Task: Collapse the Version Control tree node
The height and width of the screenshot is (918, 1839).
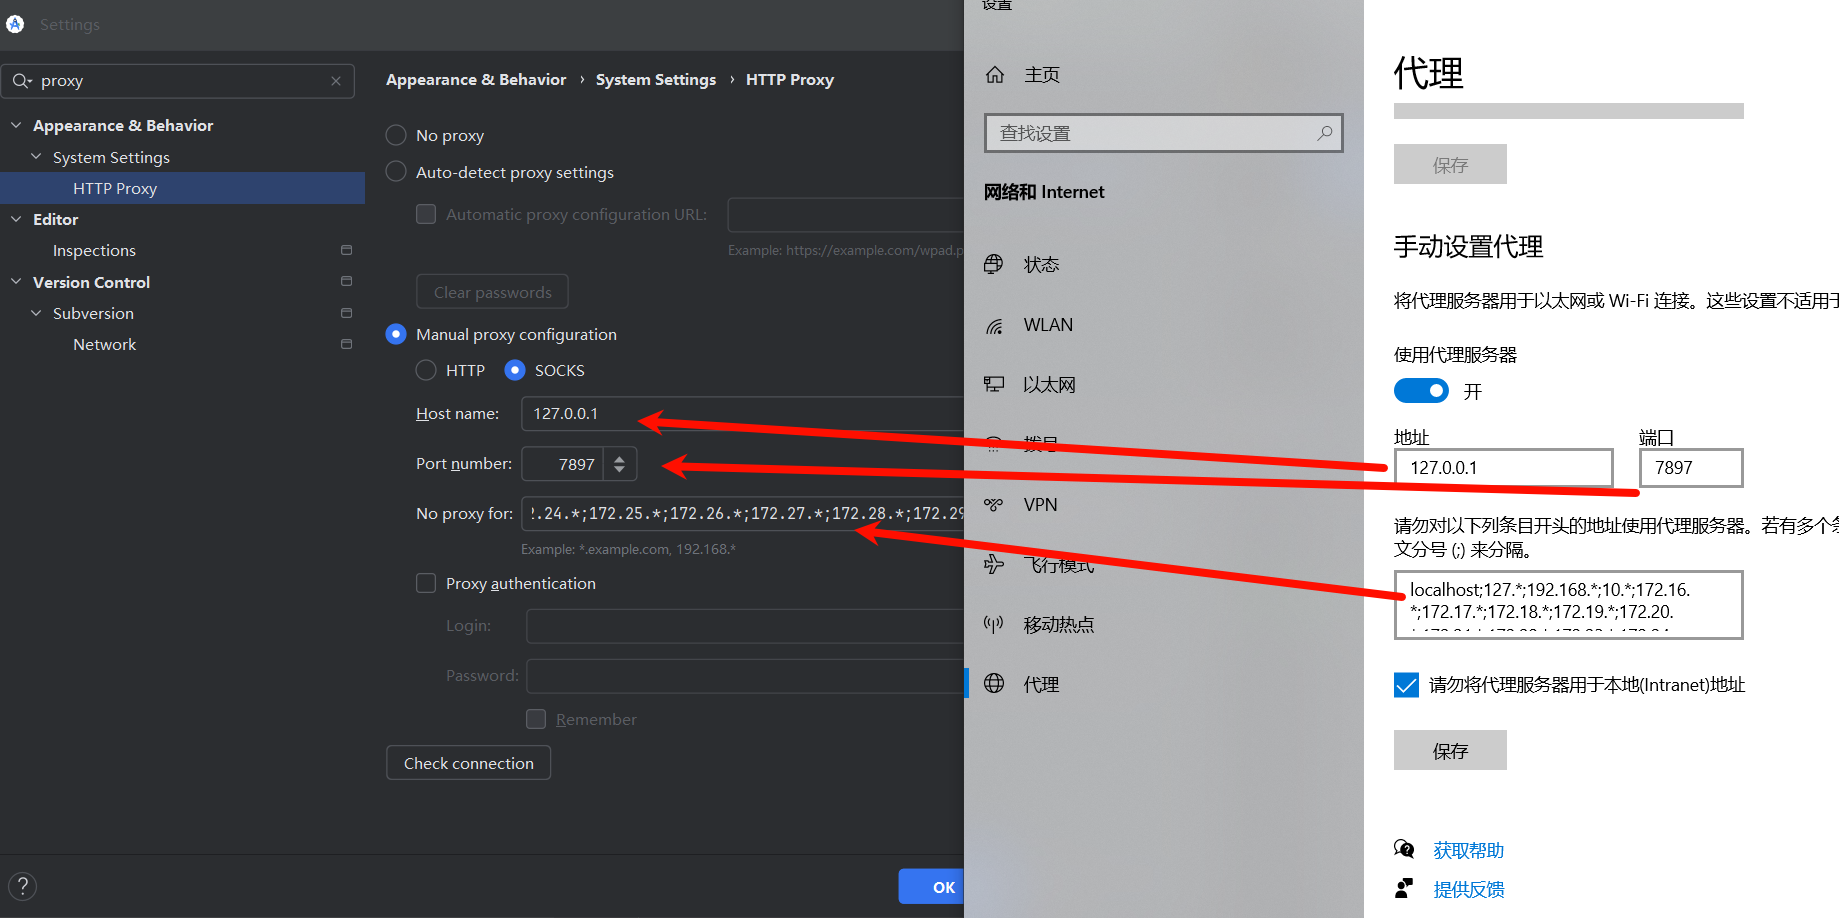Action: 16,282
